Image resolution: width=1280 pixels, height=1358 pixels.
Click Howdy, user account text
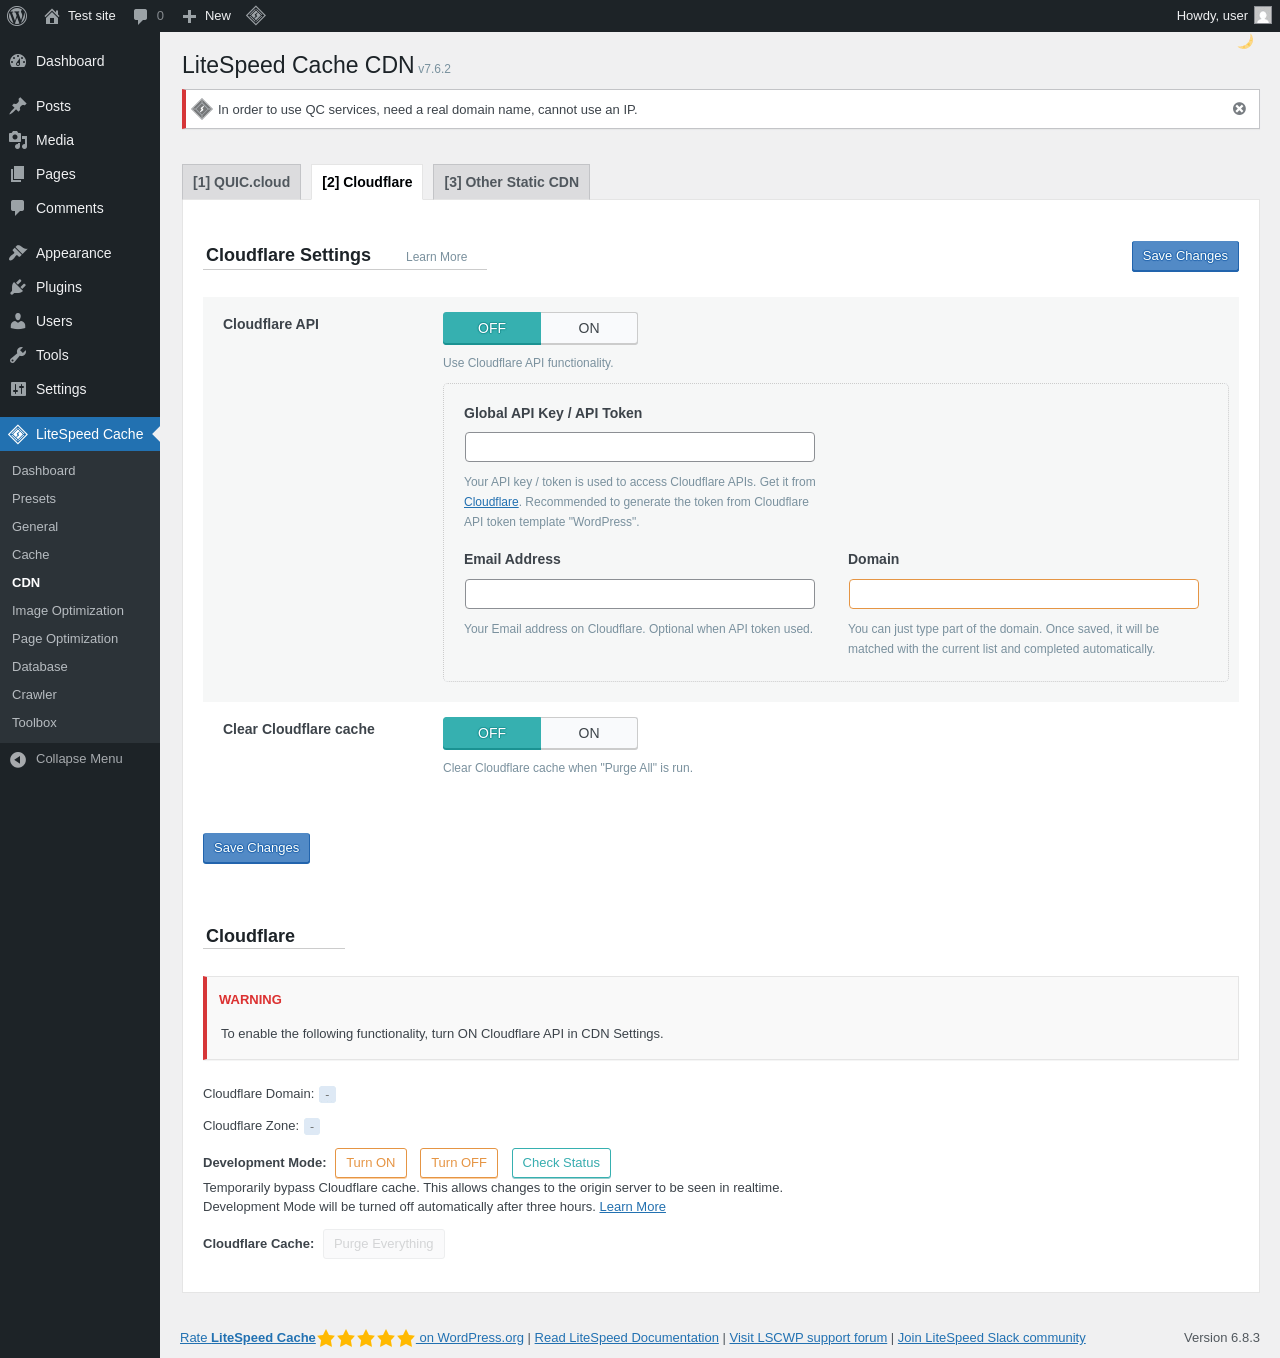[1212, 16]
